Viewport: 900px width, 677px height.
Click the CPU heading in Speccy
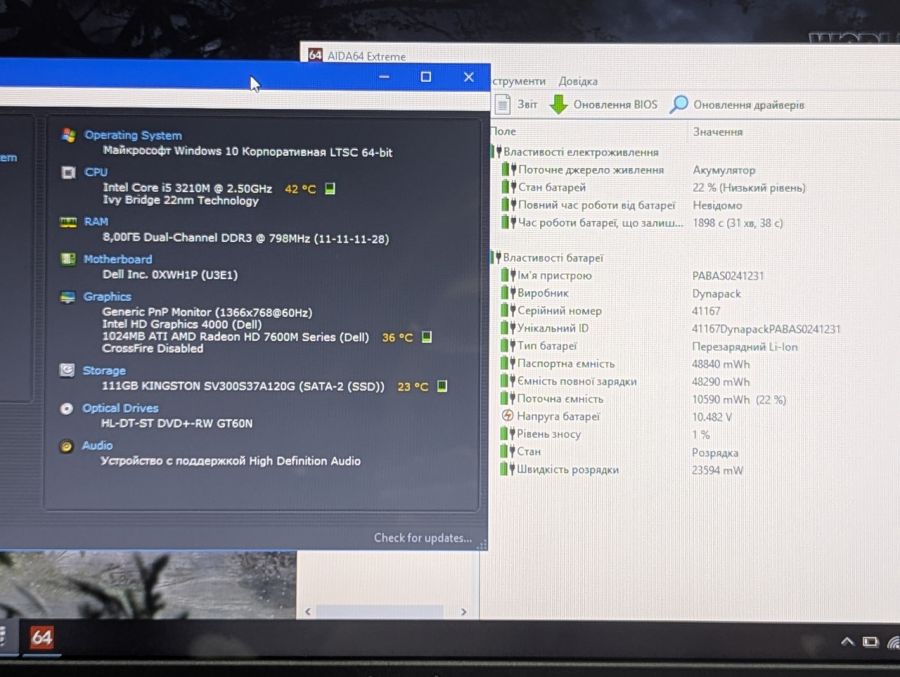[x=96, y=172]
